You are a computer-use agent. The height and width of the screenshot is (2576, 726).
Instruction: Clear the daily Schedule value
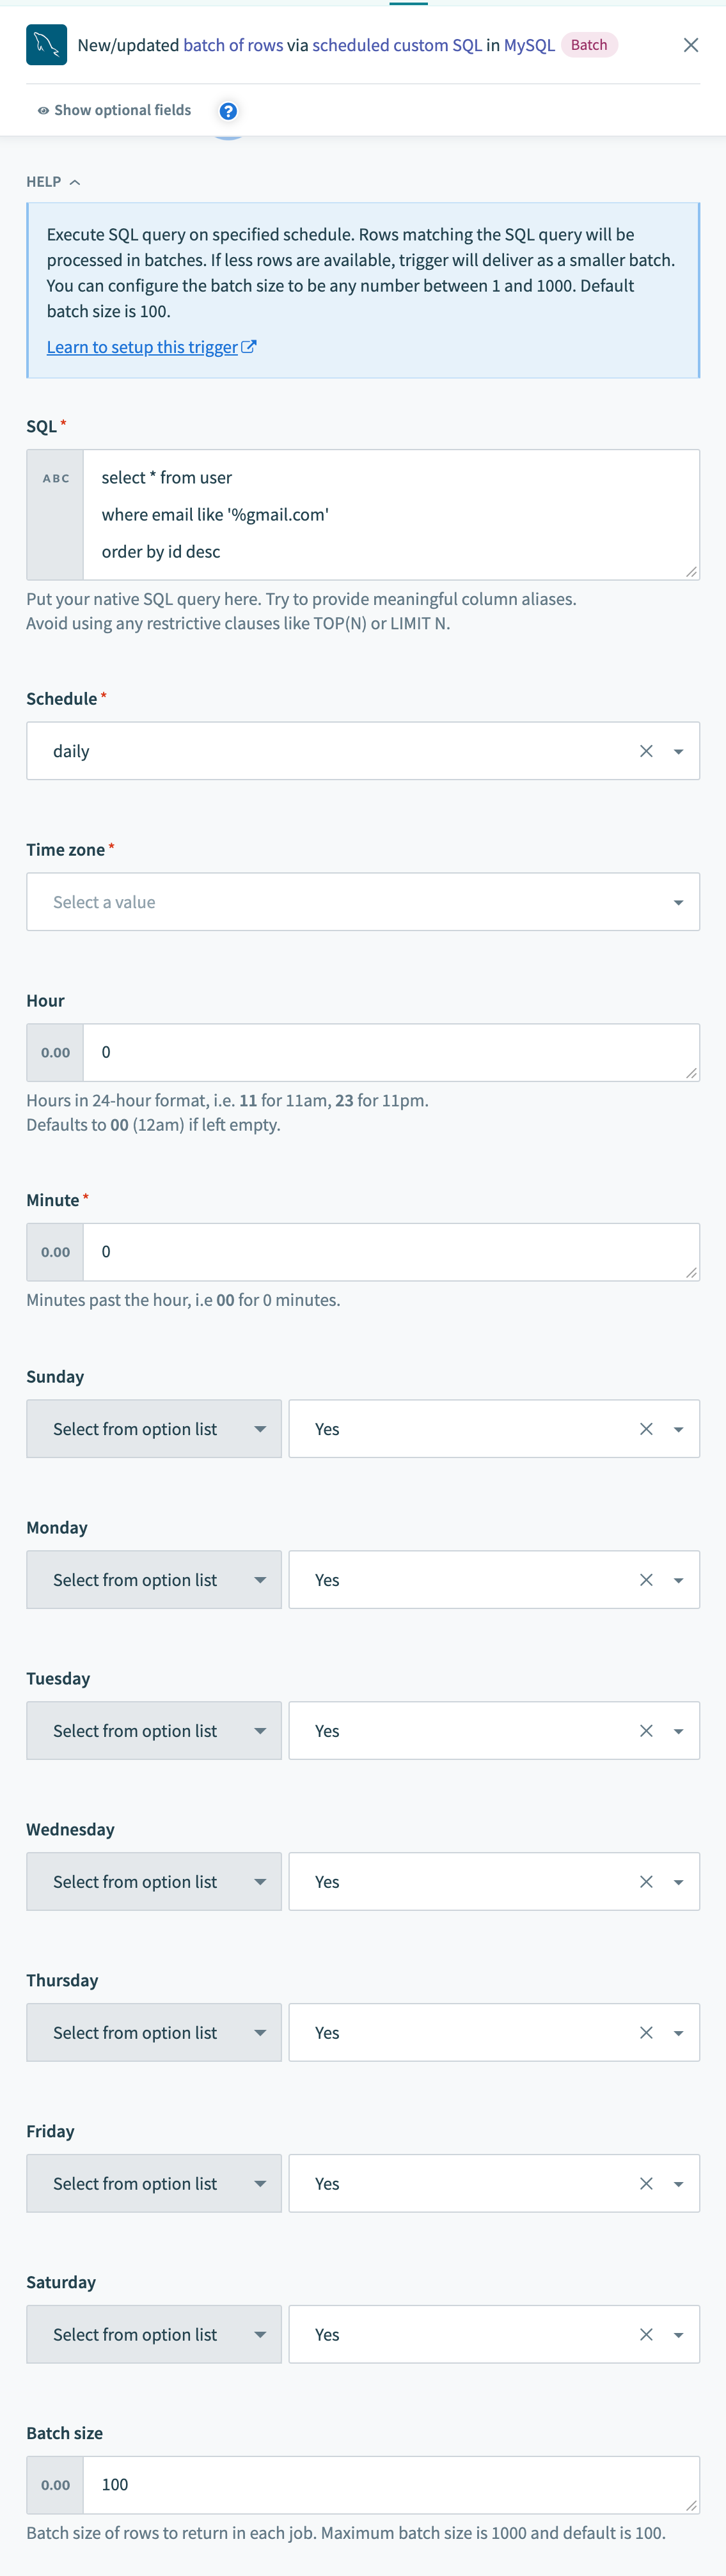pyautogui.click(x=646, y=751)
